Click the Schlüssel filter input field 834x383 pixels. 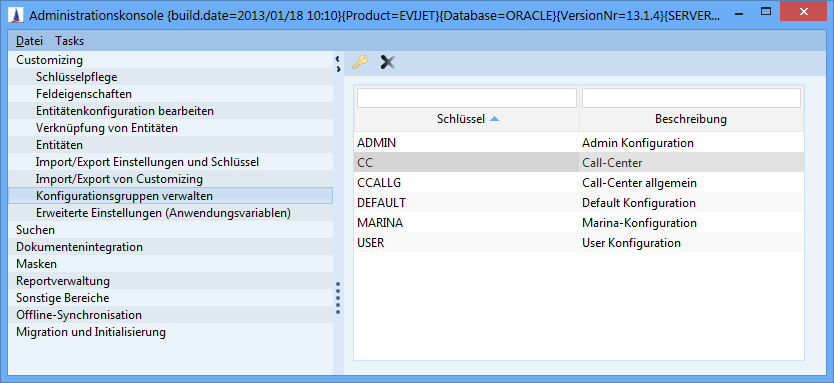click(x=466, y=98)
